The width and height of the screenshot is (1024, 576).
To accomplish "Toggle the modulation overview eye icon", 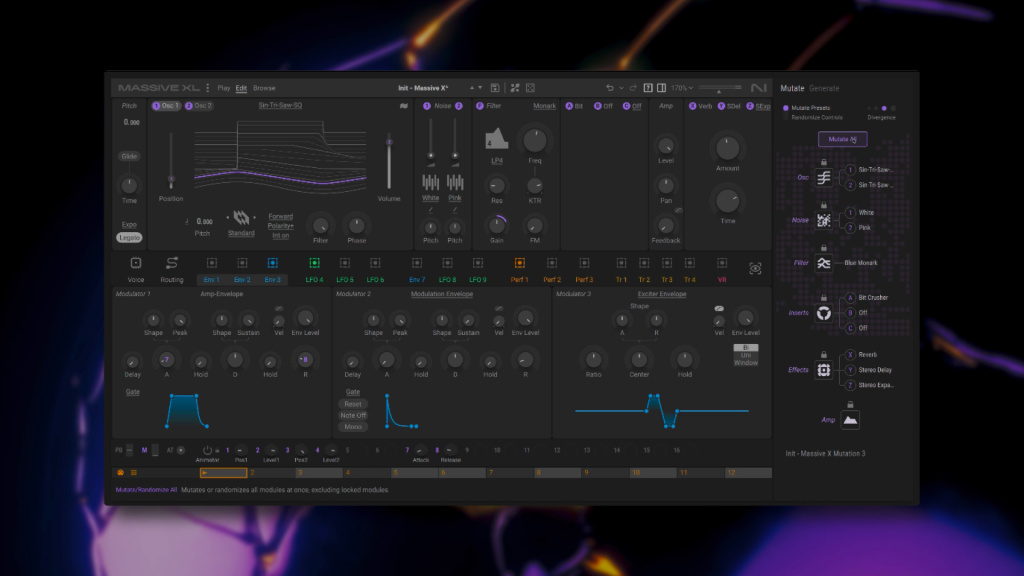I will (x=755, y=268).
